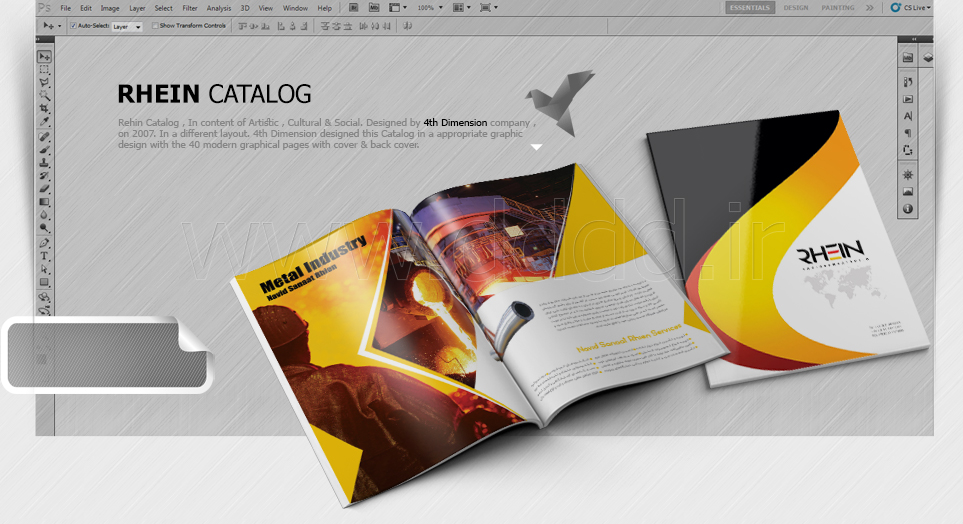Select the Magic Wand tool
The width and height of the screenshot is (963, 524).
point(44,95)
